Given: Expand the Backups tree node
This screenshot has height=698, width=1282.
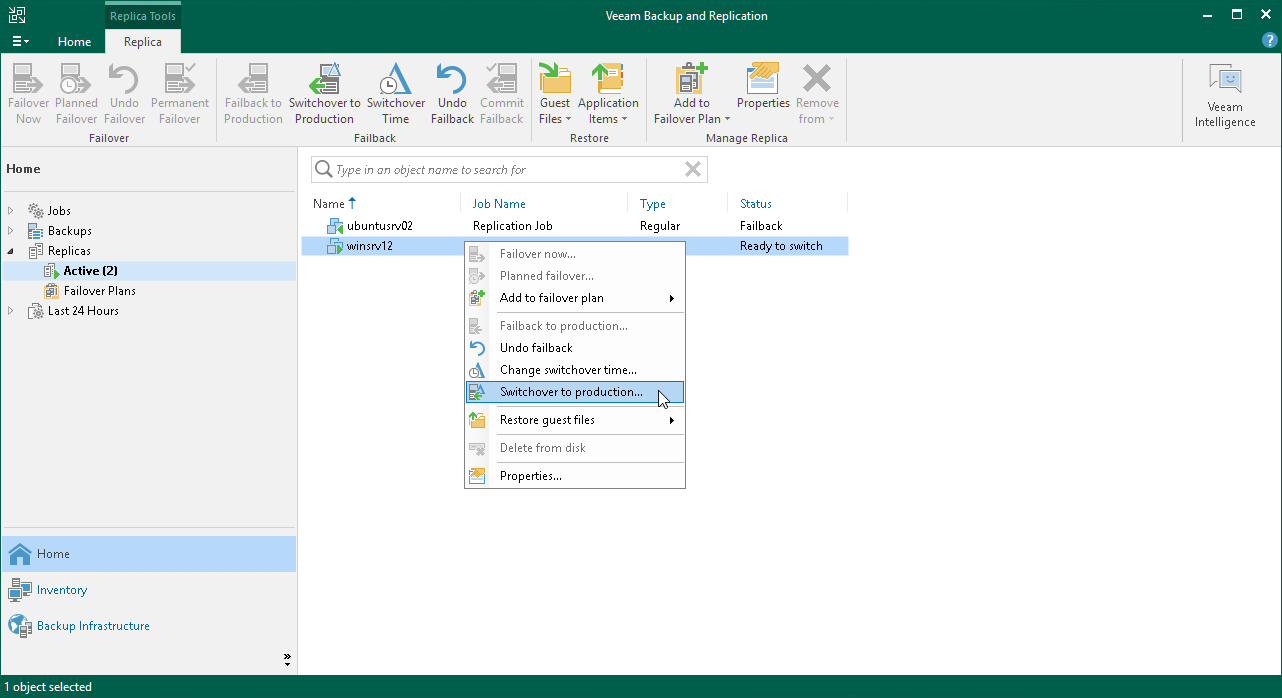Looking at the screenshot, I should coord(11,231).
